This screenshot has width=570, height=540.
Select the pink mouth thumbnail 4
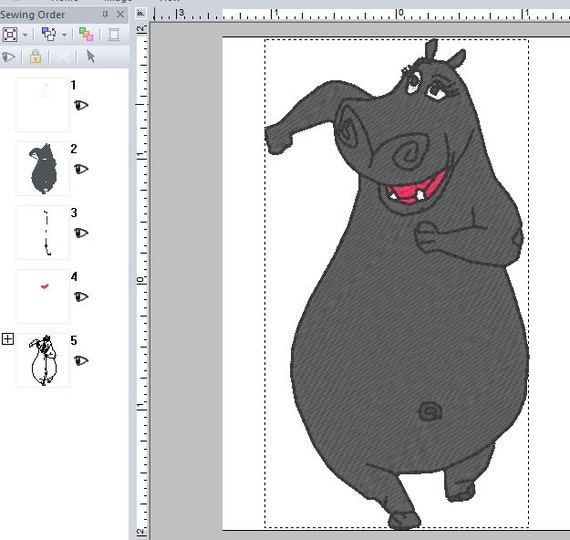(x=43, y=296)
